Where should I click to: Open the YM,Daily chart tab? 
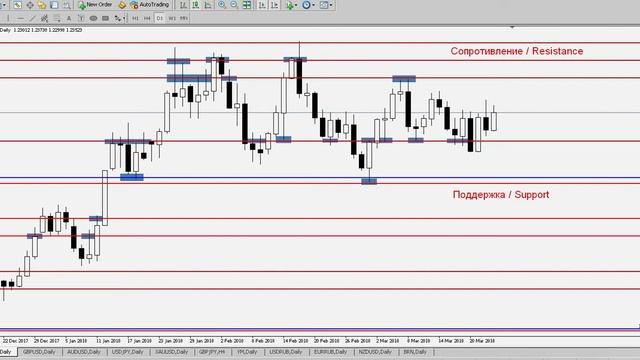pyautogui.click(x=247, y=352)
